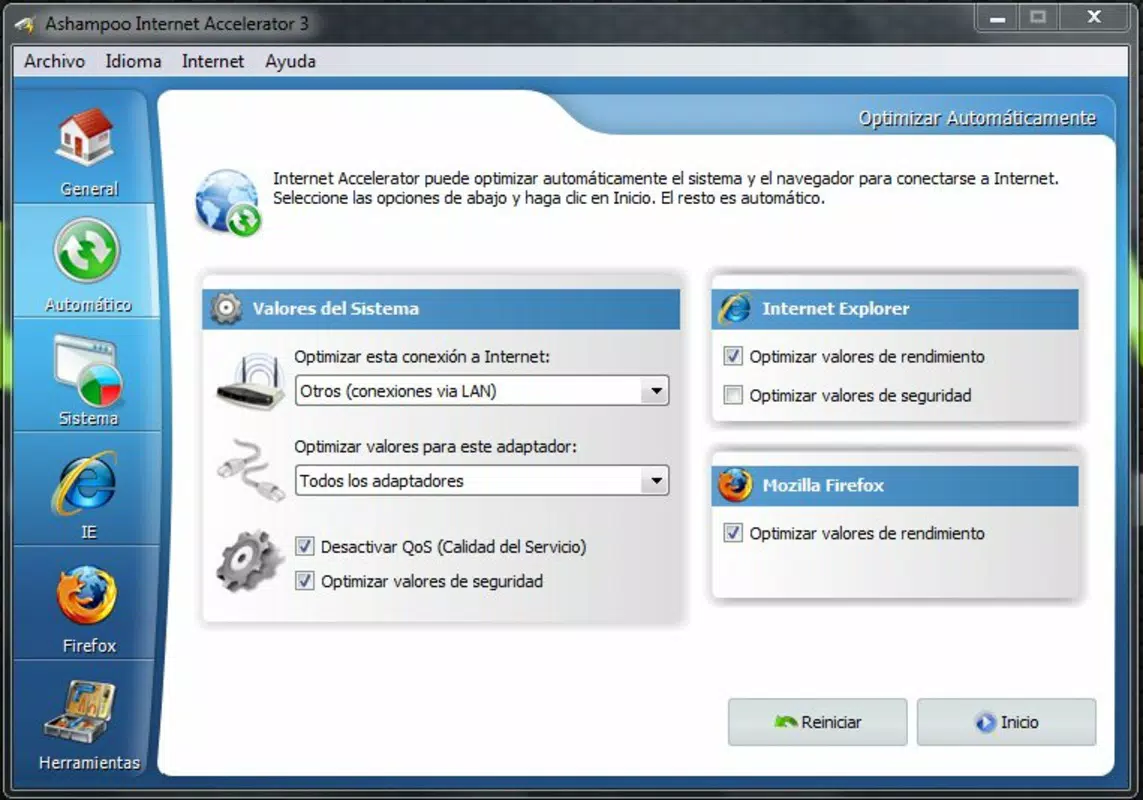Close the Ashampoo Internet Accelerator window

(1093, 18)
